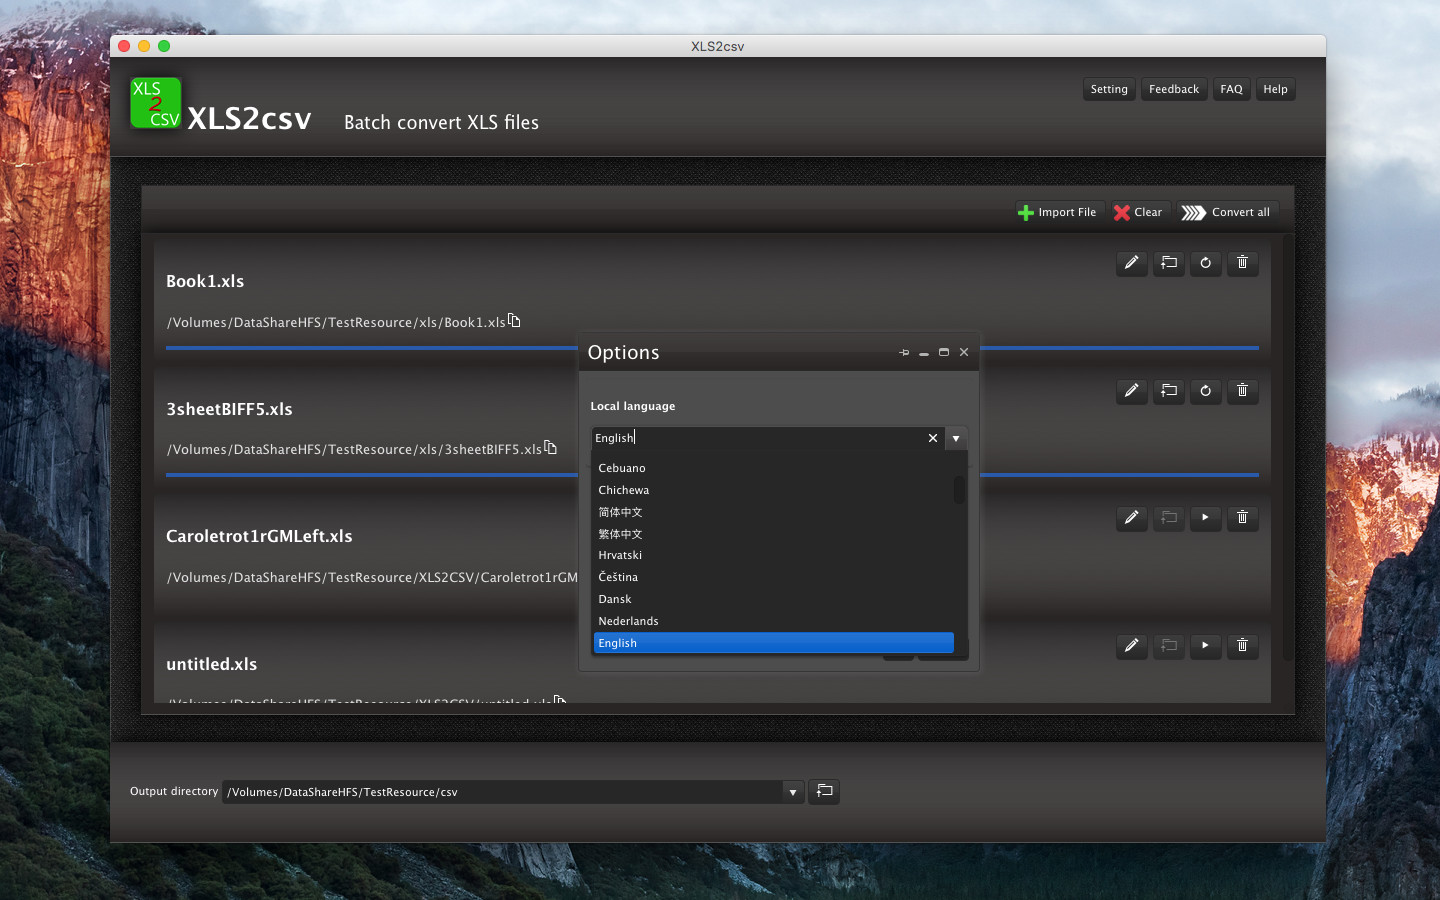Viewport: 1440px width, 900px height.
Task: Choose Dansk in the language list
Action: [x=615, y=599]
